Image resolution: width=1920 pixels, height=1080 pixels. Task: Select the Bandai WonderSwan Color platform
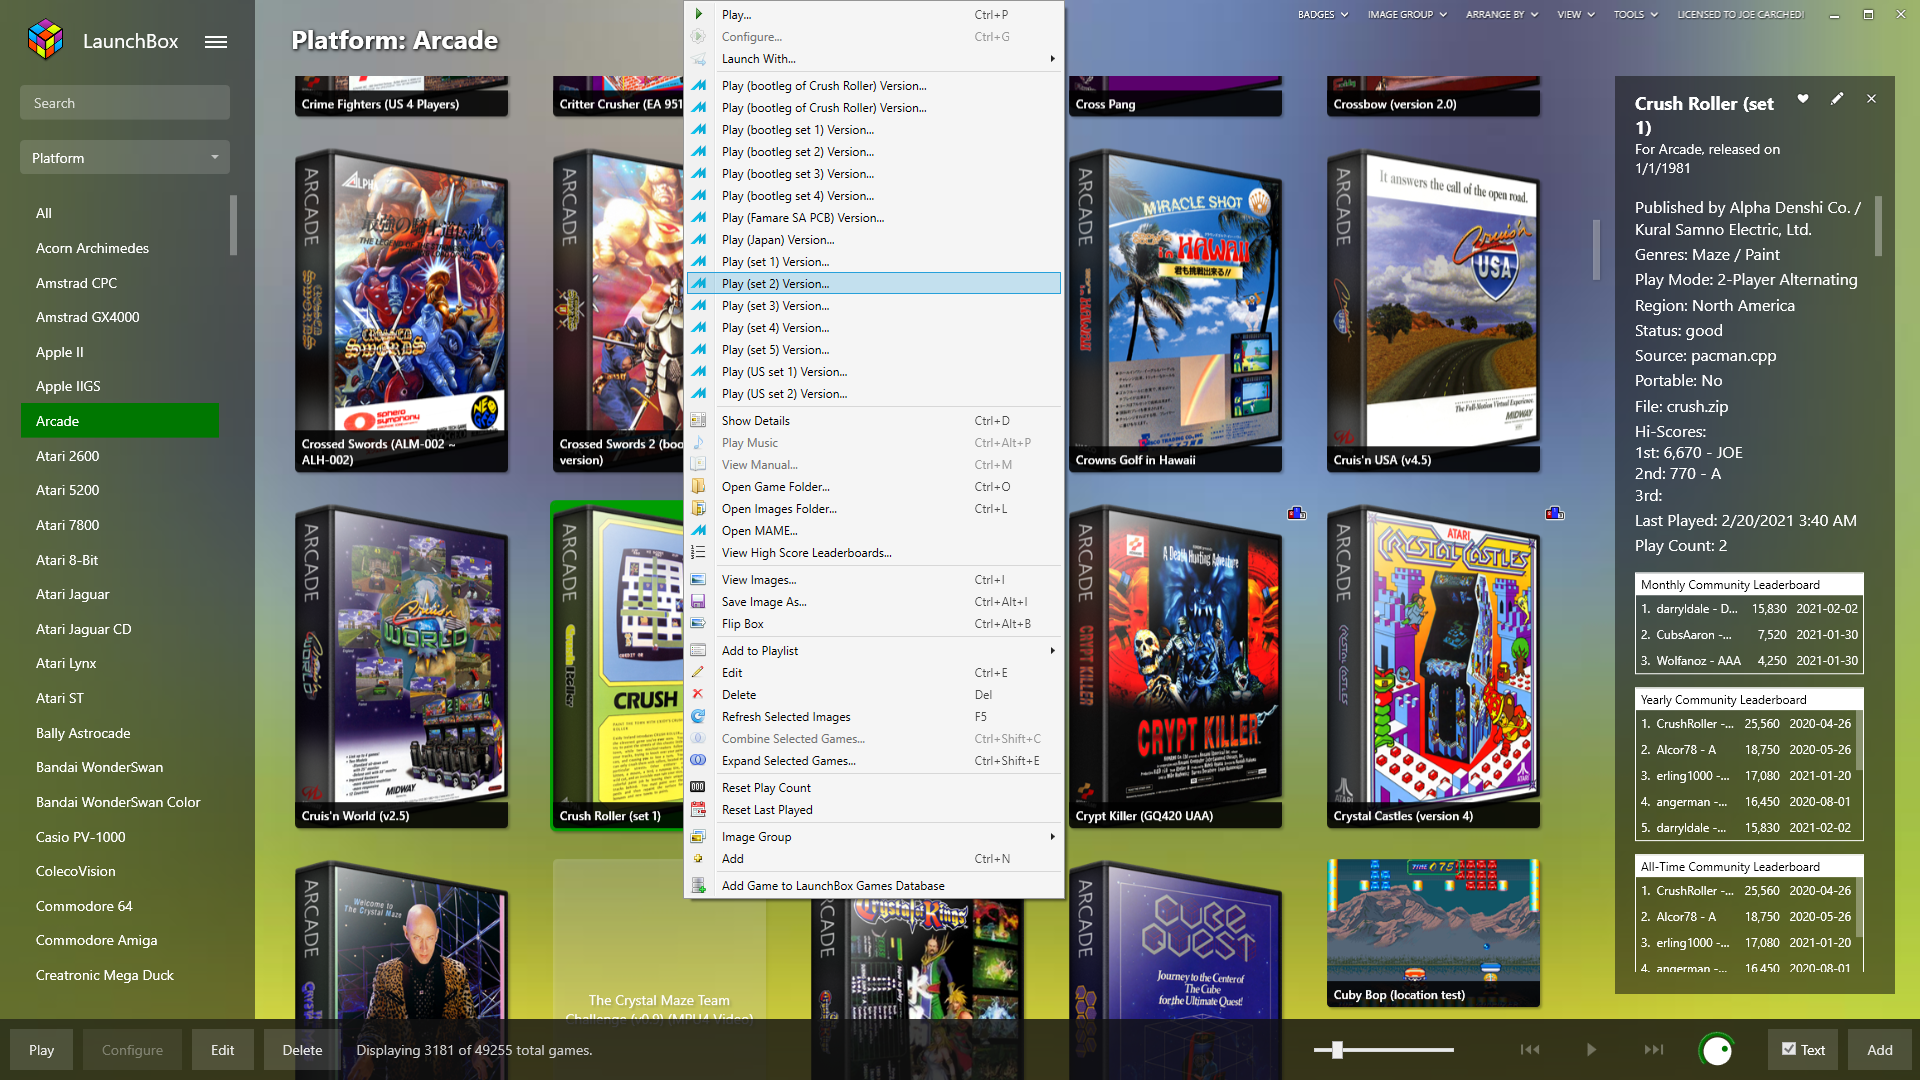120,802
